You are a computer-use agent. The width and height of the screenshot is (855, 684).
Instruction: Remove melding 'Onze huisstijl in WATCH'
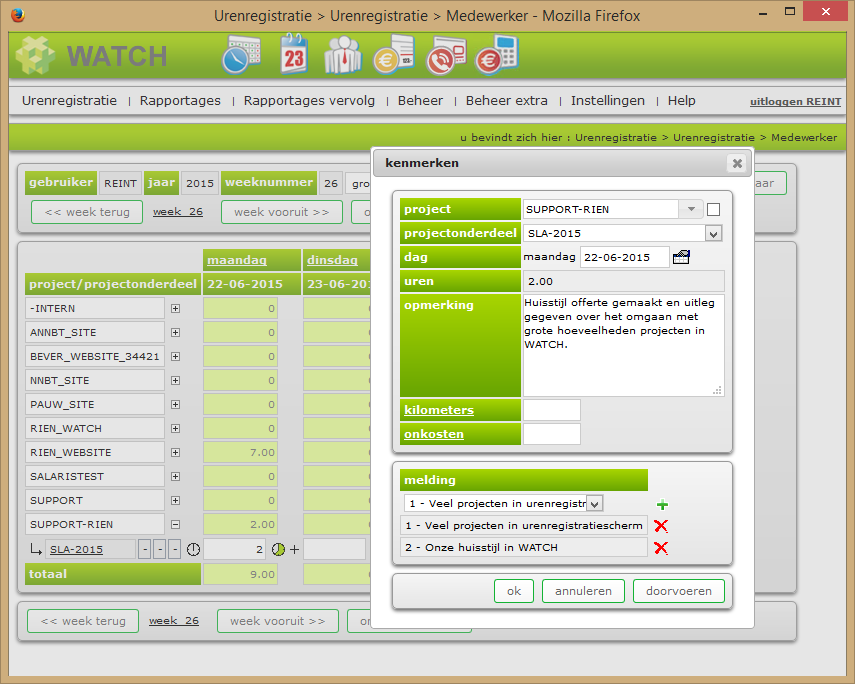[x=661, y=548]
